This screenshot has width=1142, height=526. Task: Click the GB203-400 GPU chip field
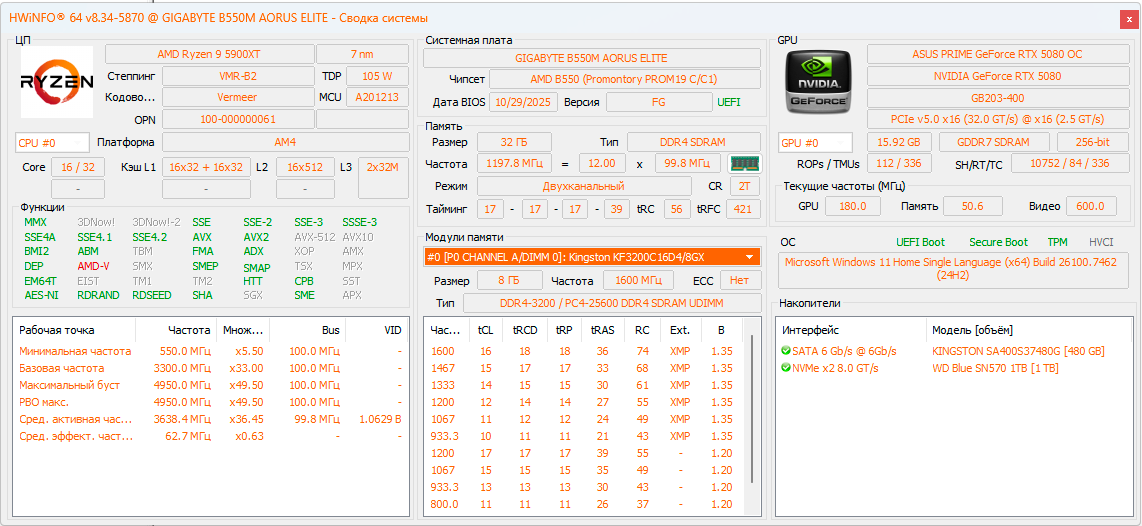(x=996, y=97)
